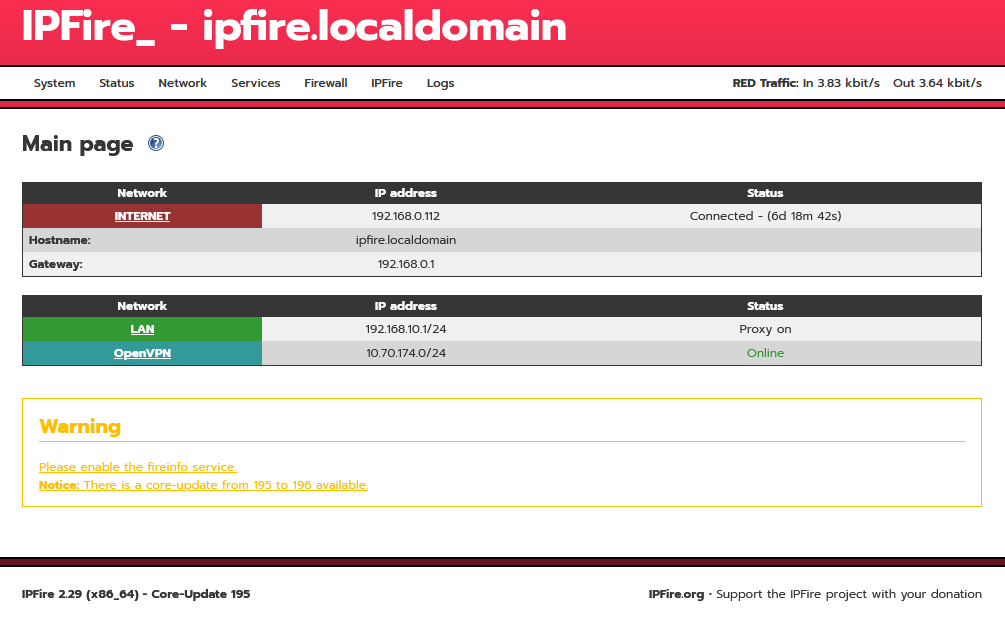This screenshot has height=619, width=1005.
Task: Click the Gateway: row label
Action: tap(56, 264)
